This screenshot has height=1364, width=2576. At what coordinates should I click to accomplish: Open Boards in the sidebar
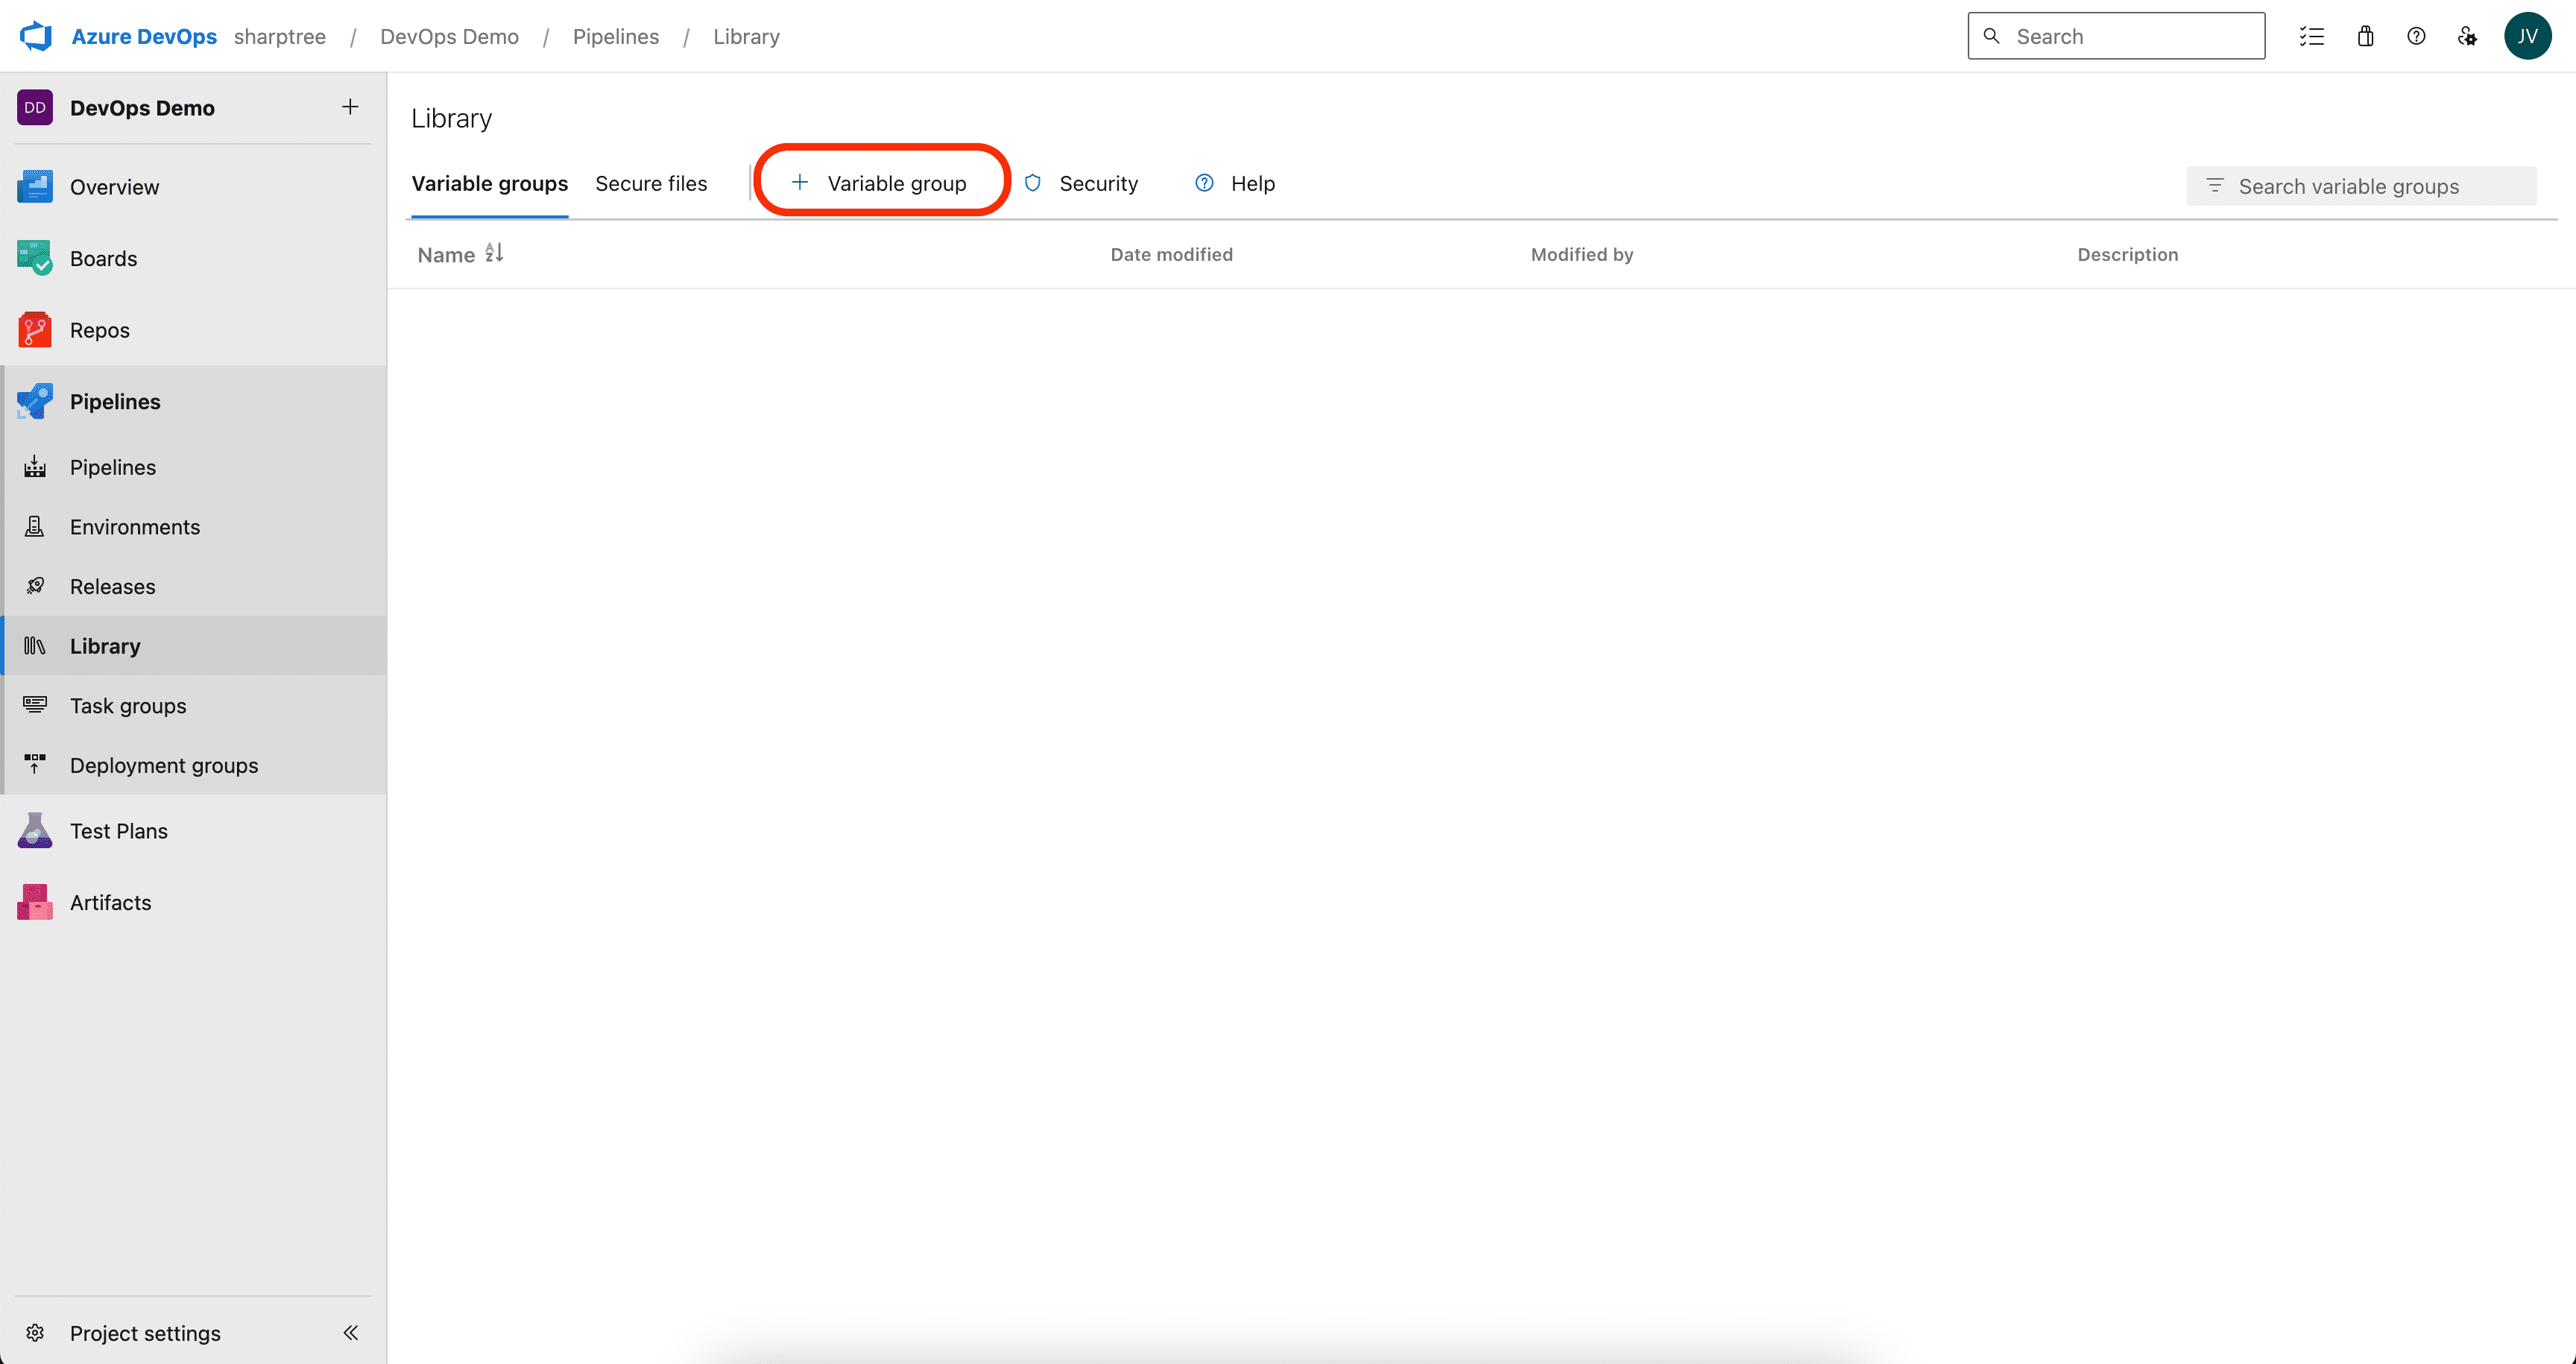[193, 258]
